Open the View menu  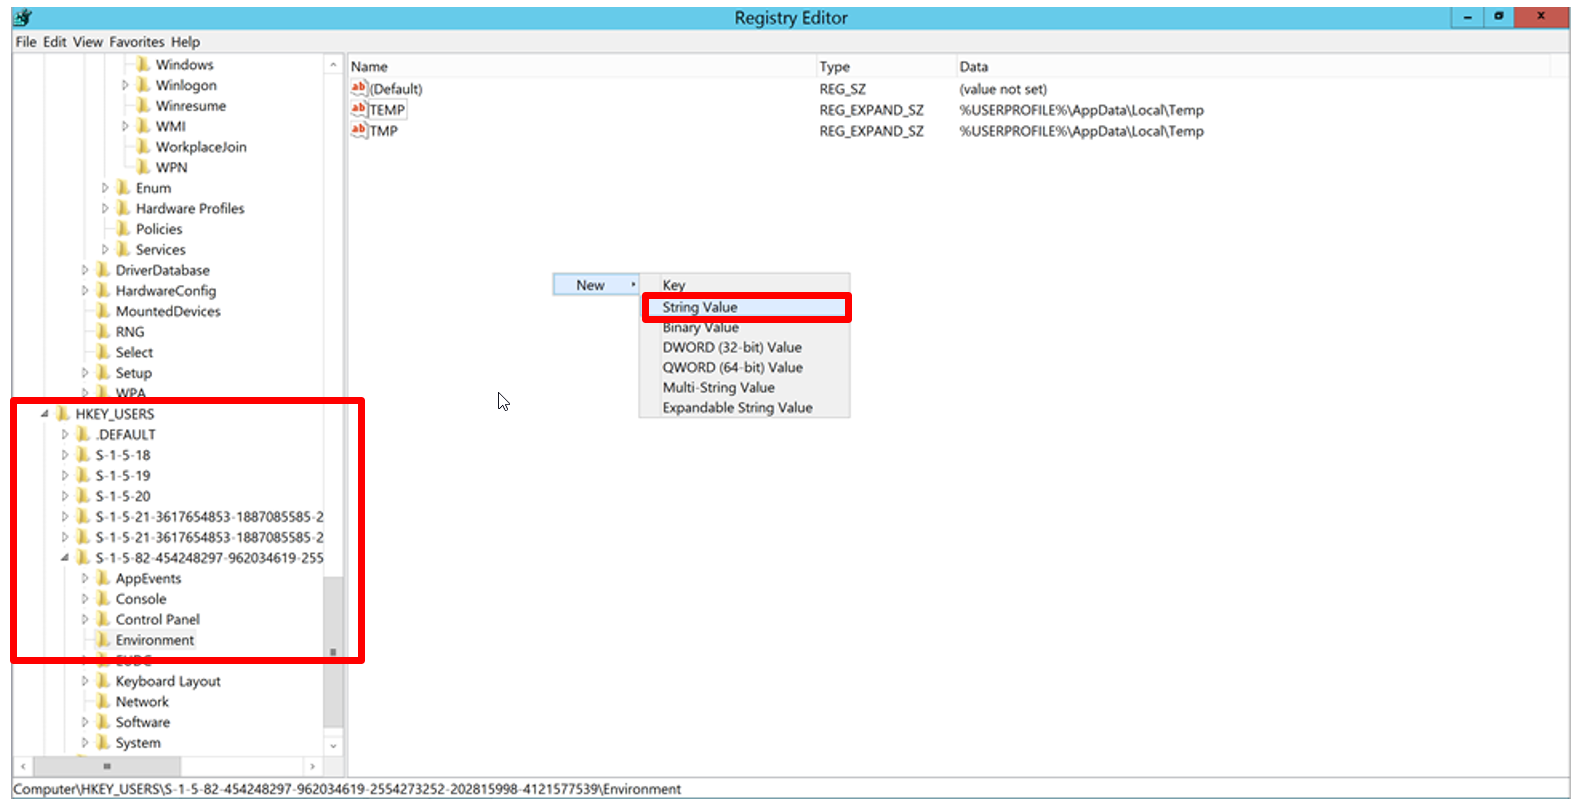pos(88,42)
